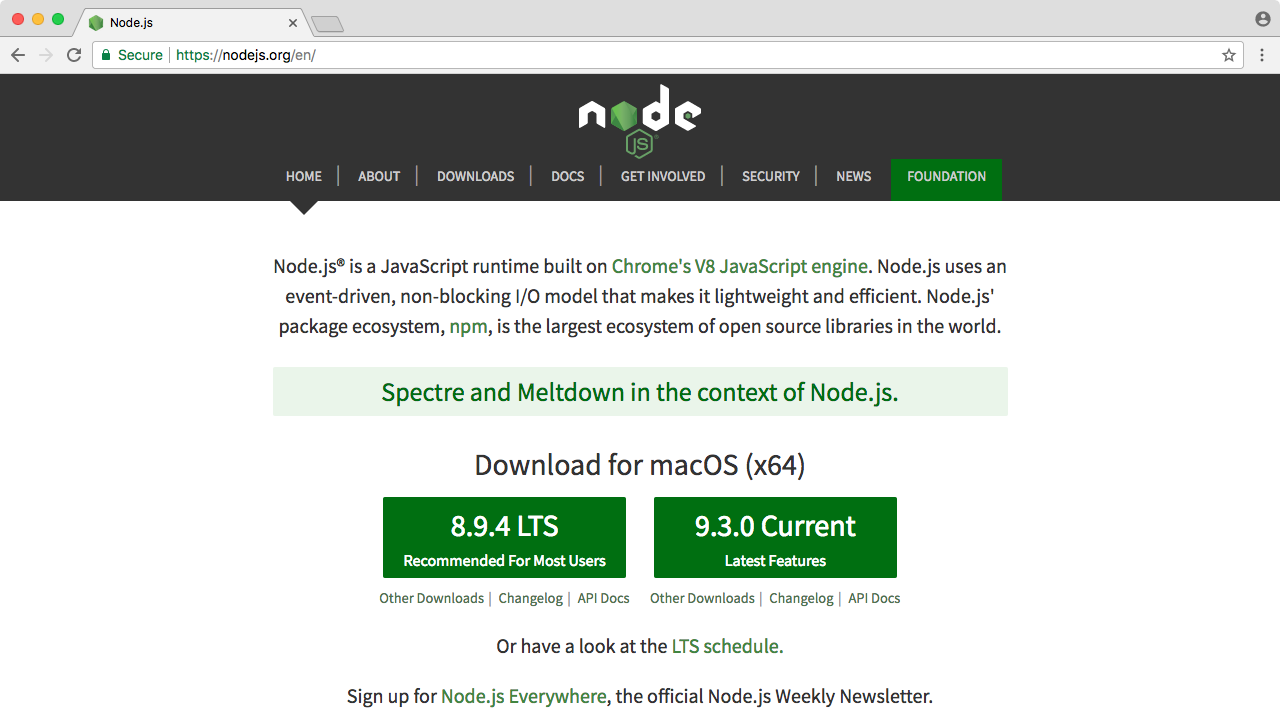Bookmark this page with the star
The width and height of the screenshot is (1280, 721).
pos(1229,55)
